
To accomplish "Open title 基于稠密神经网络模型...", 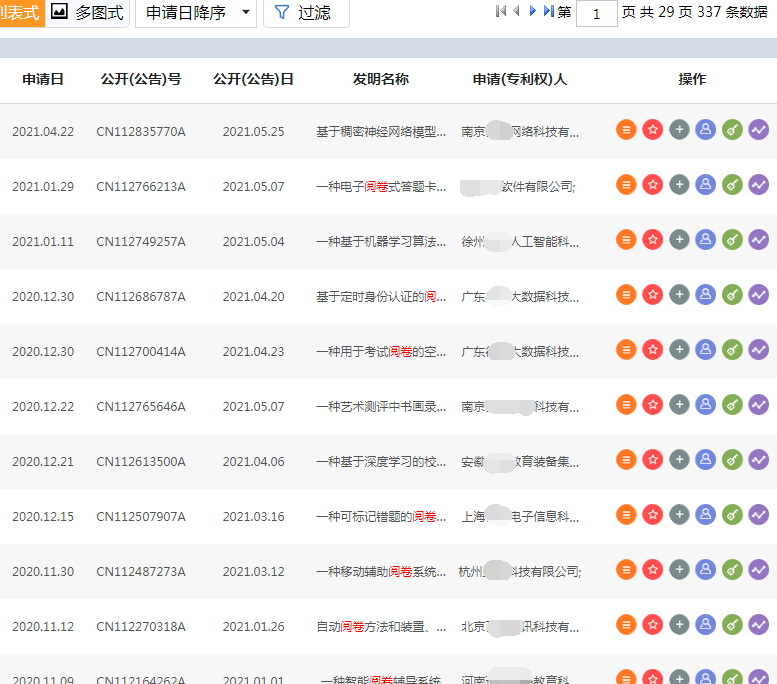I will (x=381, y=132).
